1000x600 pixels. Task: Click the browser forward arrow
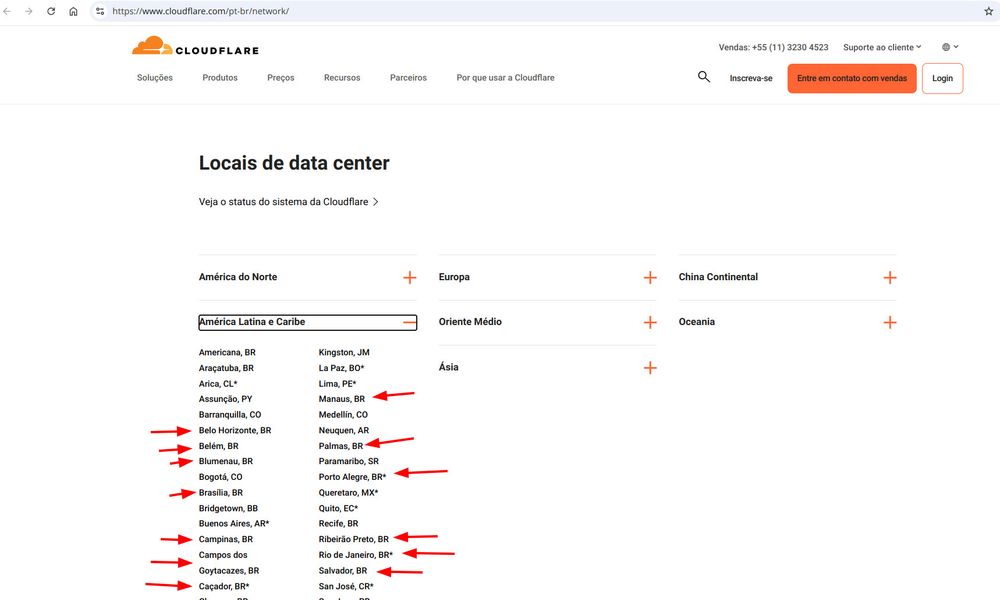tap(29, 11)
